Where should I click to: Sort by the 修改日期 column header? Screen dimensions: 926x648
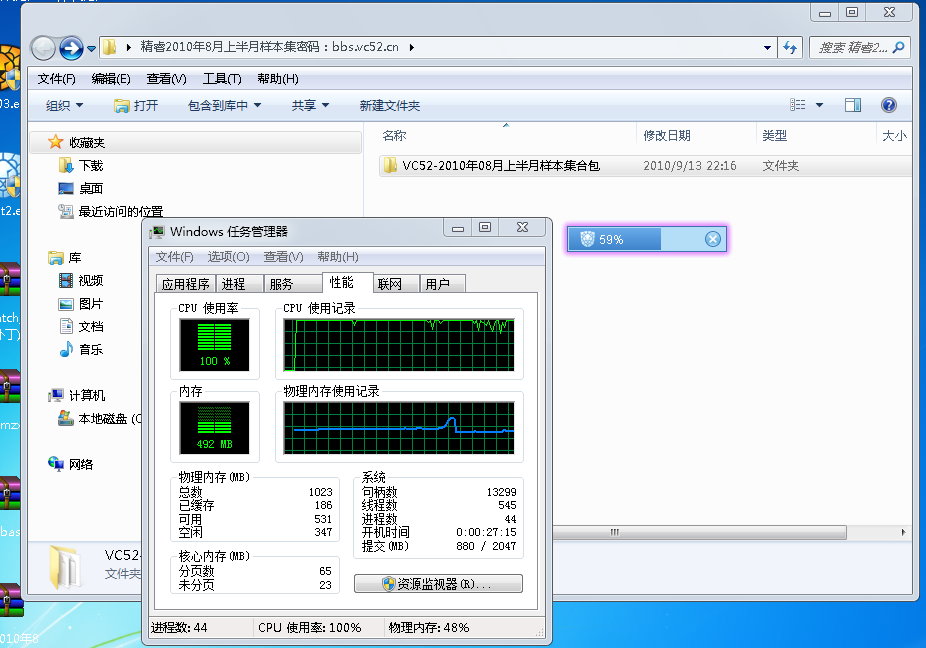coord(667,135)
